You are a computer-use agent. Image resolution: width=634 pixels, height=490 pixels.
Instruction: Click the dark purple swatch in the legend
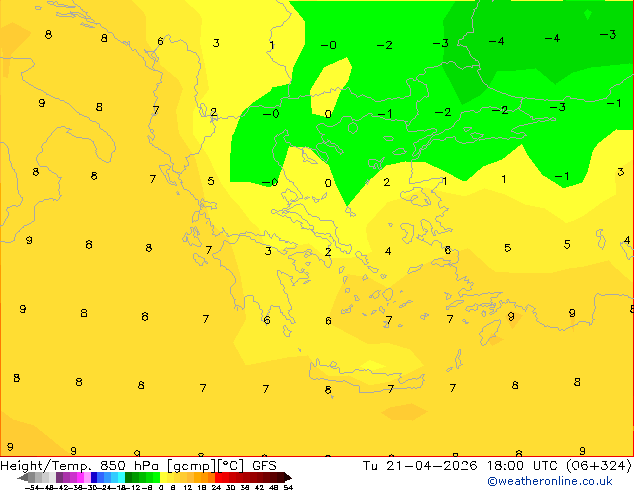pos(59,477)
